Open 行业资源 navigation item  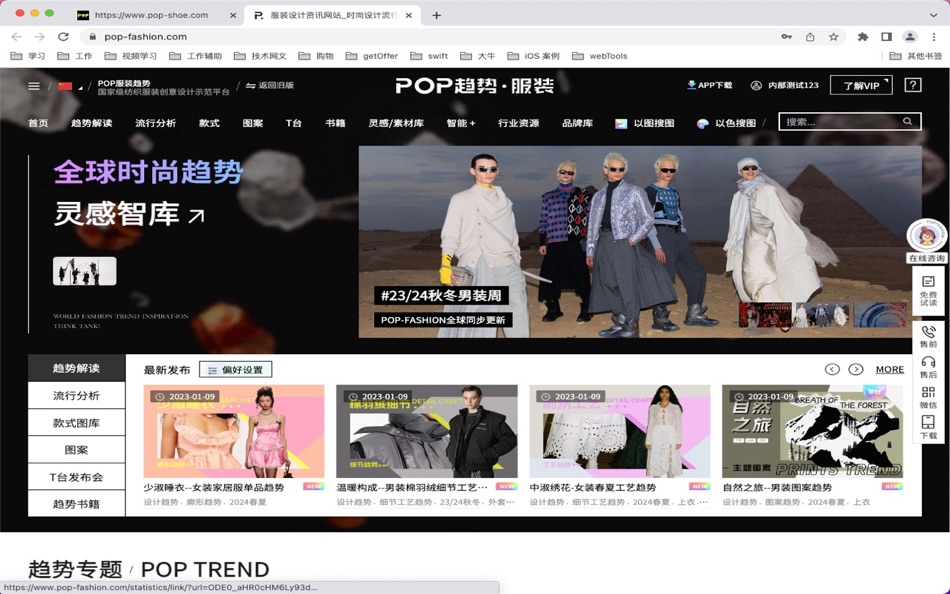pyautogui.click(x=519, y=123)
